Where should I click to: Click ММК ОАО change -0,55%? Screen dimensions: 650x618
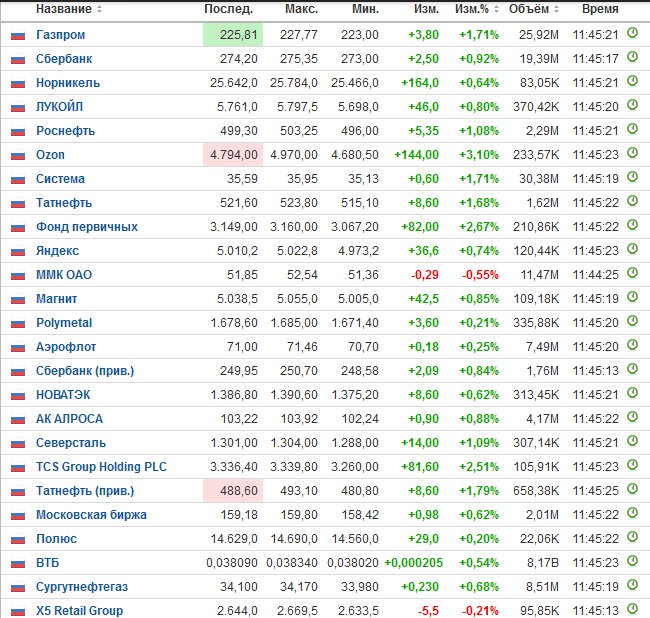point(480,275)
